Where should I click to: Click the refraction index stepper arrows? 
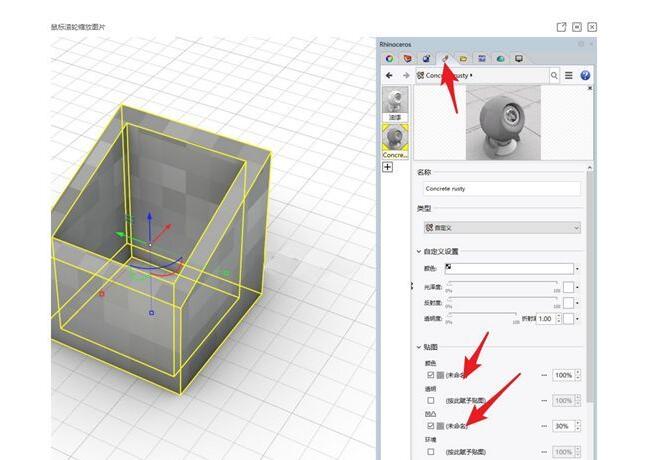click(x=559, y=319)
